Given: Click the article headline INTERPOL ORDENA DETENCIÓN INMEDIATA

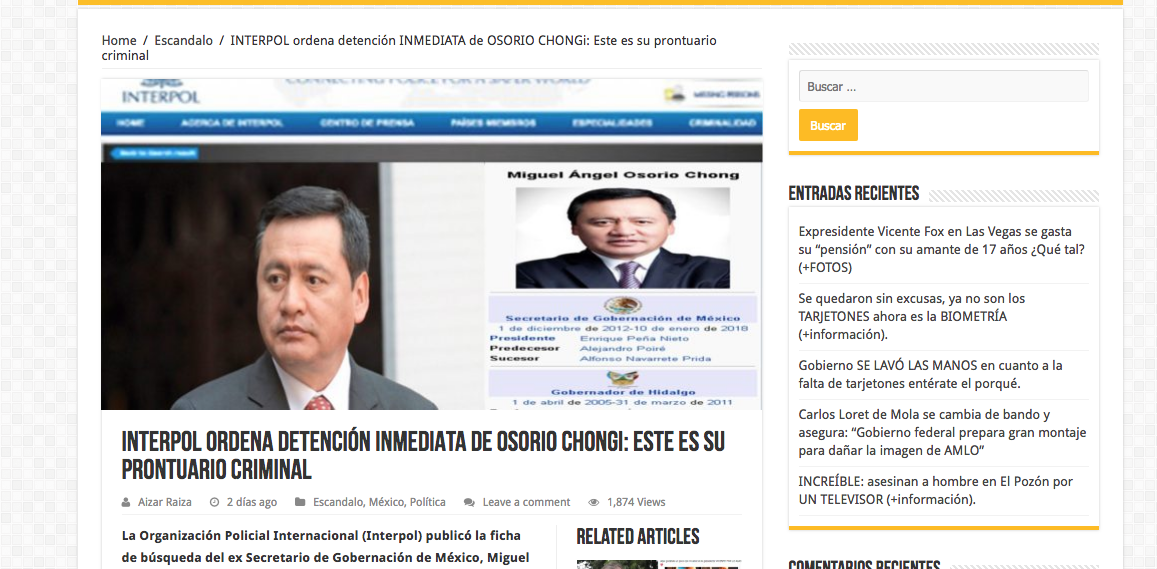Looking at the screenshot, I should click(x=424, y=455).
